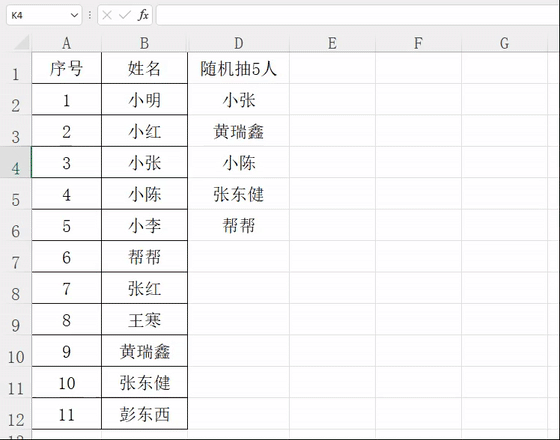Viewport: 560px width, 440px height.
Task: Click the Insert Function fx icon
Action: click(143, 15)
